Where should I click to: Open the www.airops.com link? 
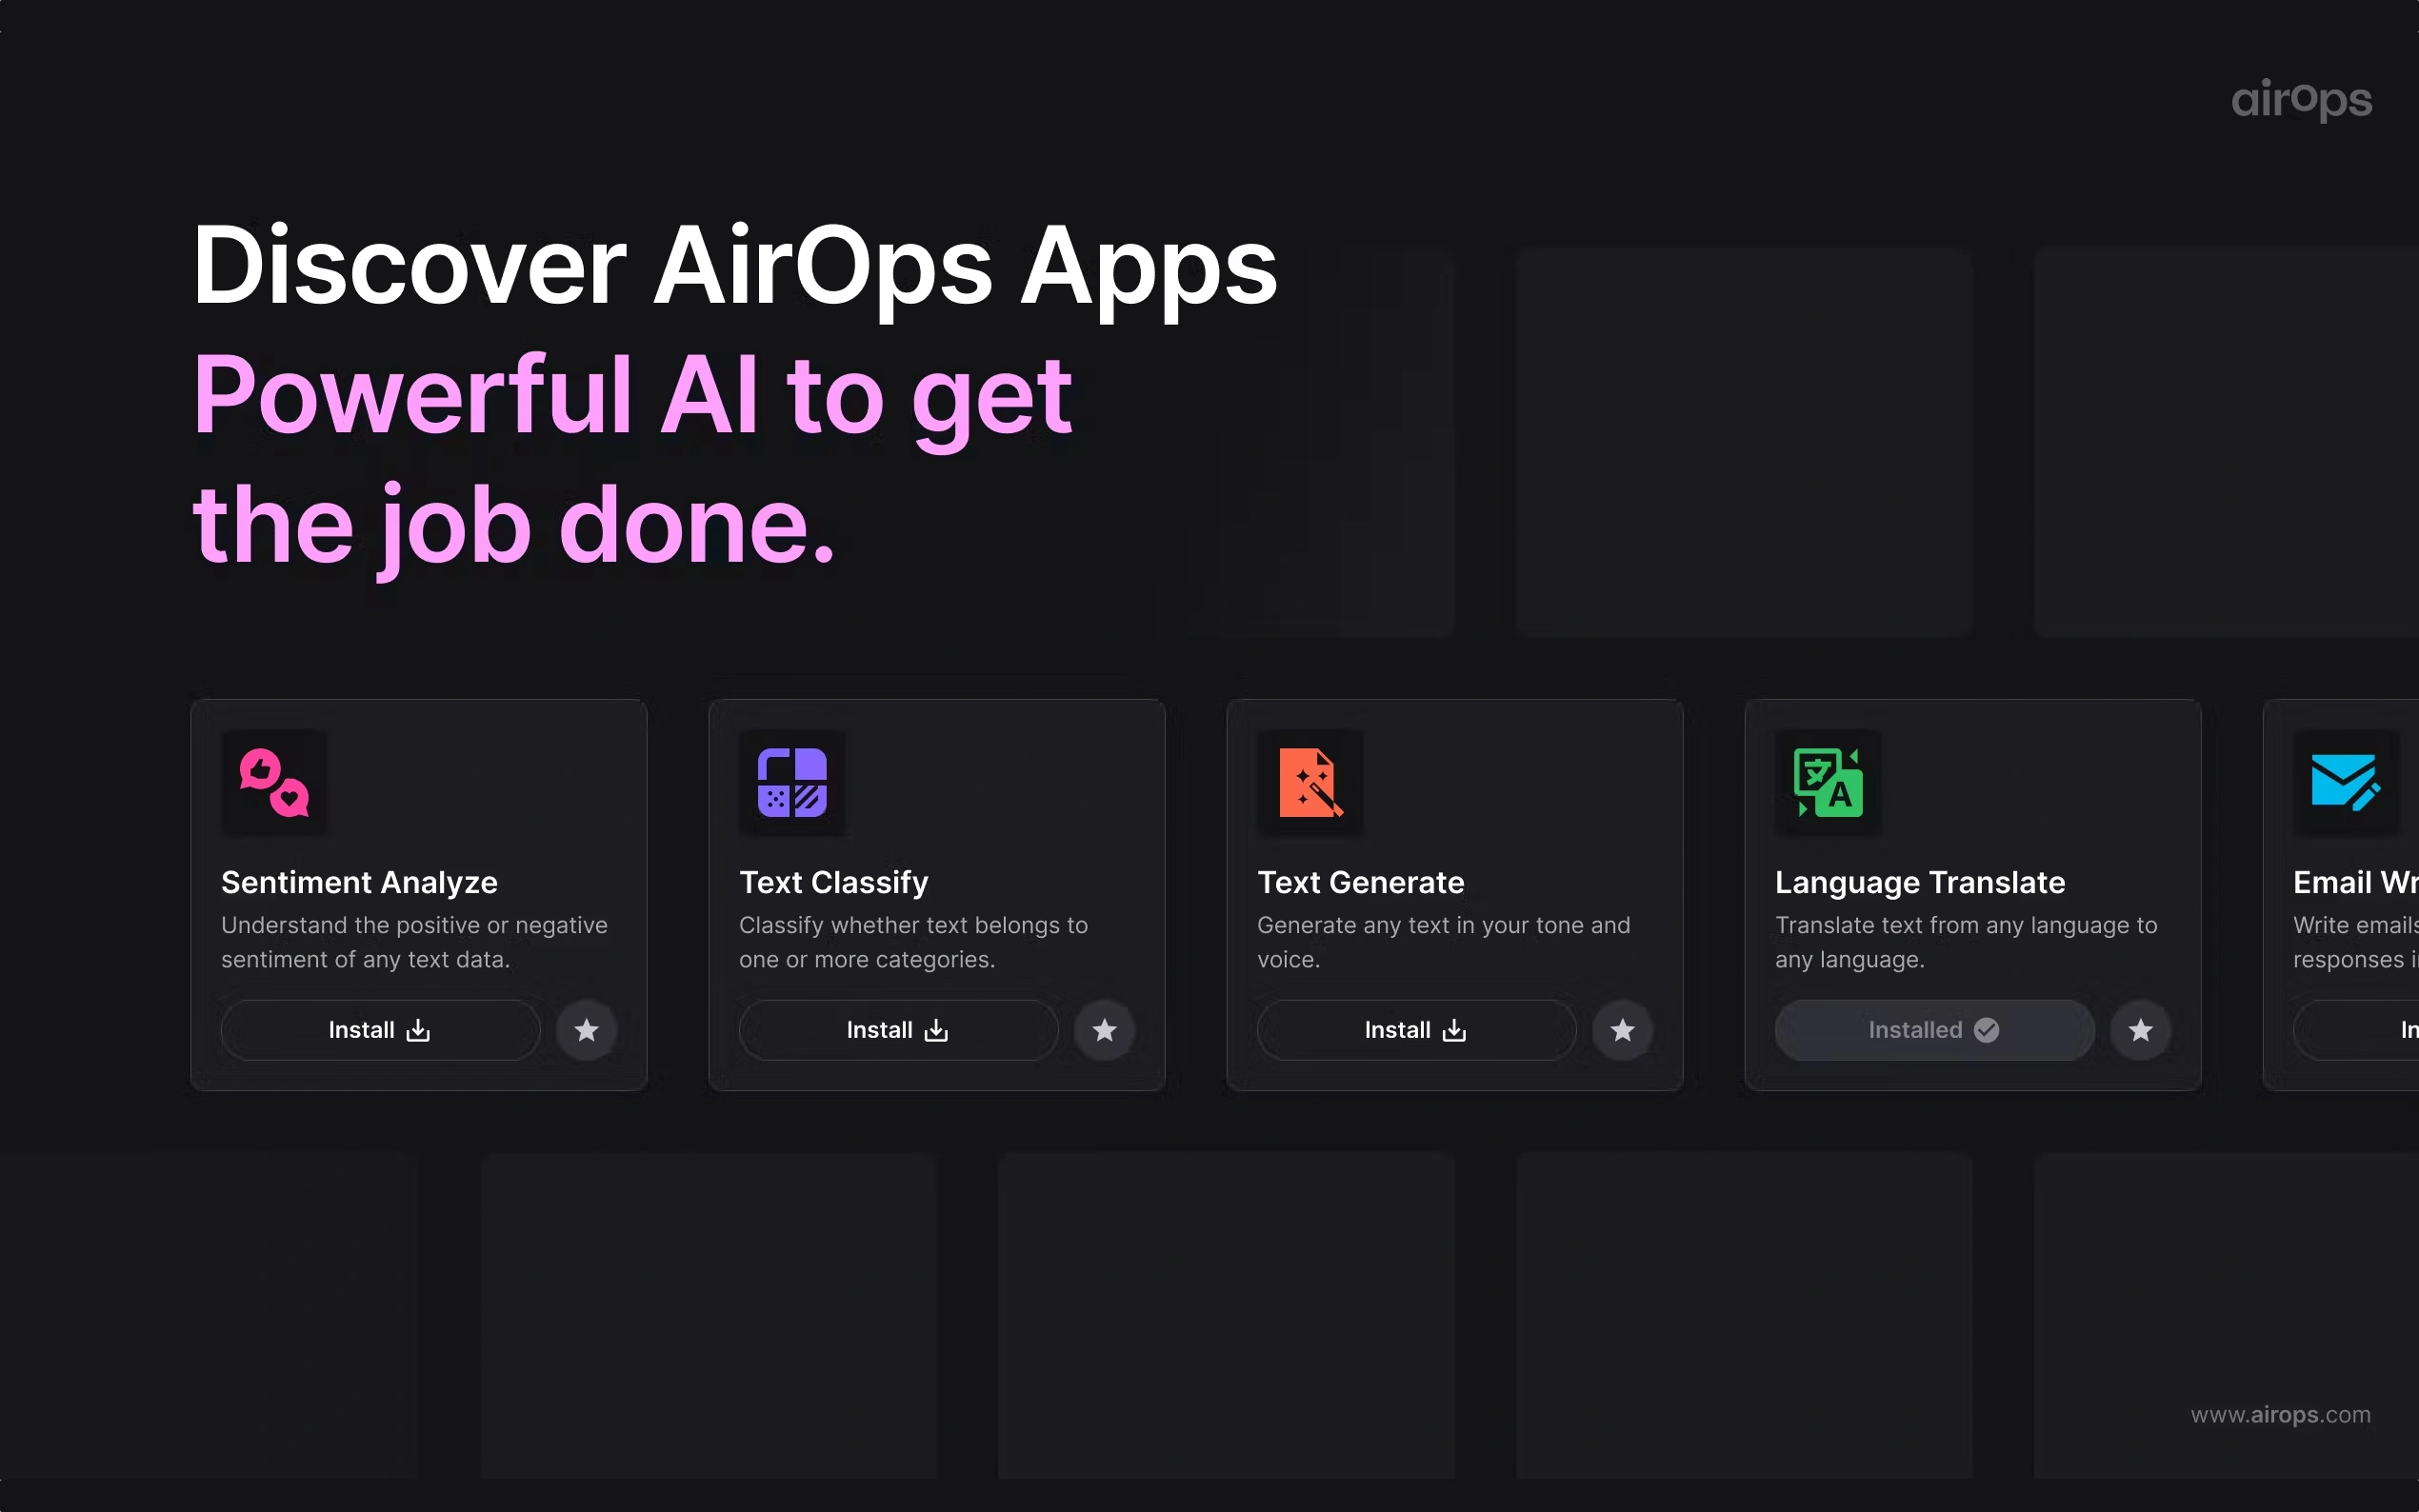pyautogui.click(x=2280, y=1415)
